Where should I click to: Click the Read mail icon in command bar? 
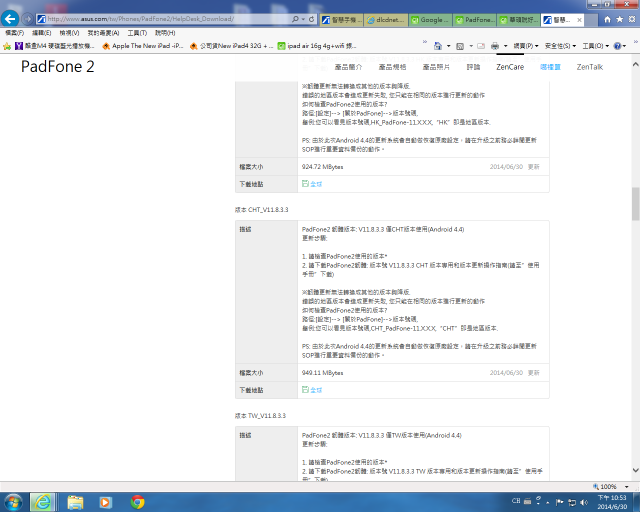pos(481,46)
